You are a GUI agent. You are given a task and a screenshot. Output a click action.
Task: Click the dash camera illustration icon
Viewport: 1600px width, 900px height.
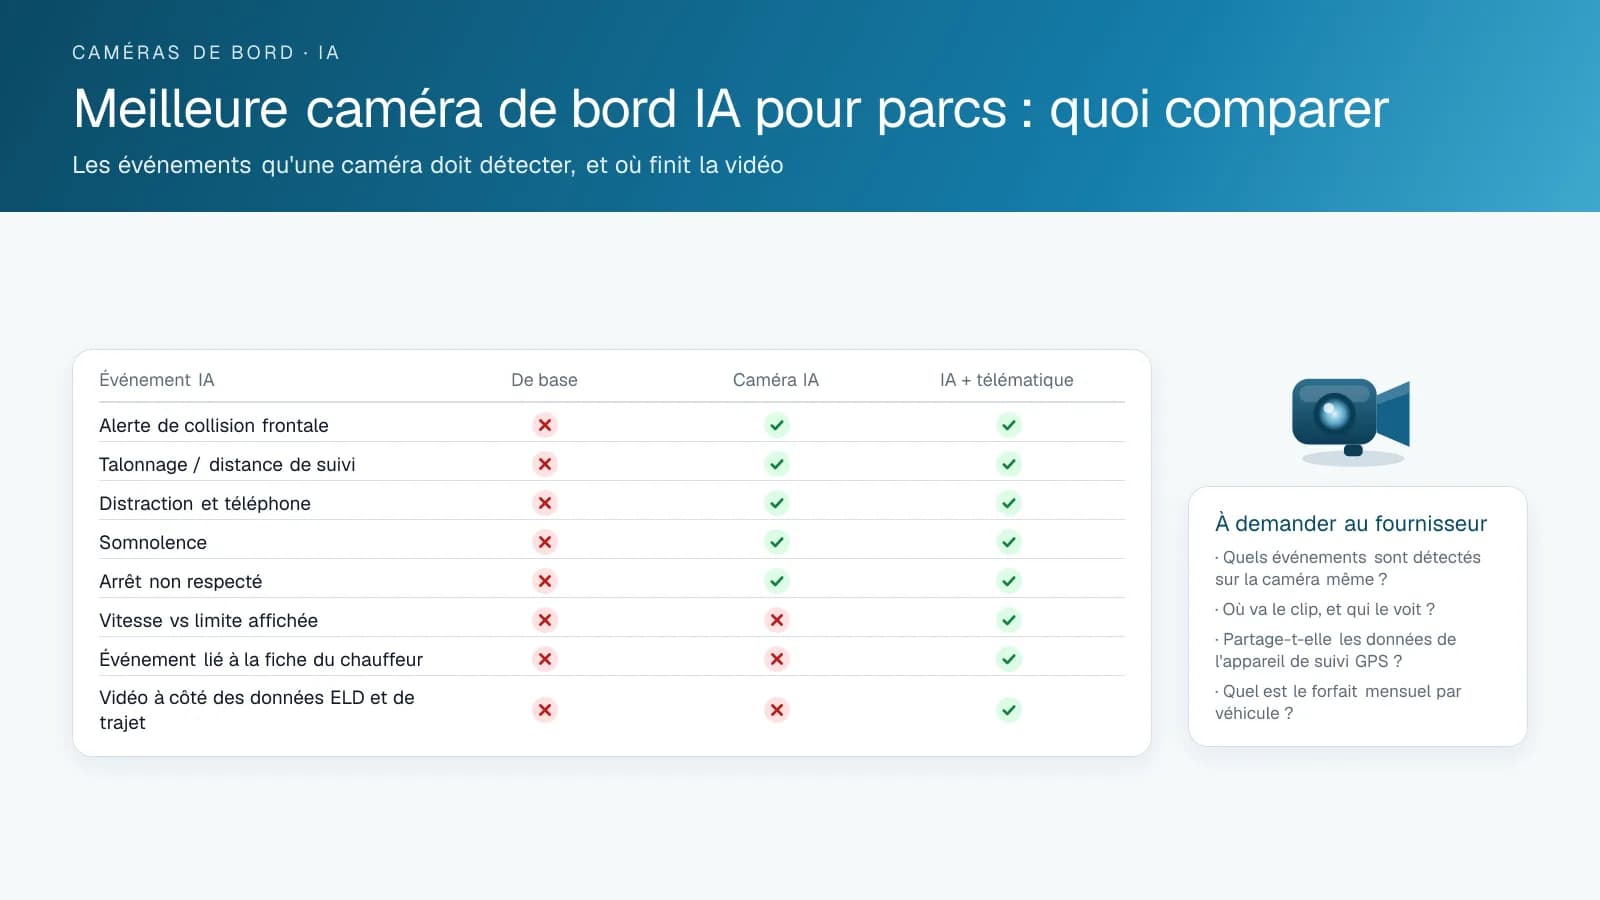[1352, 421]
